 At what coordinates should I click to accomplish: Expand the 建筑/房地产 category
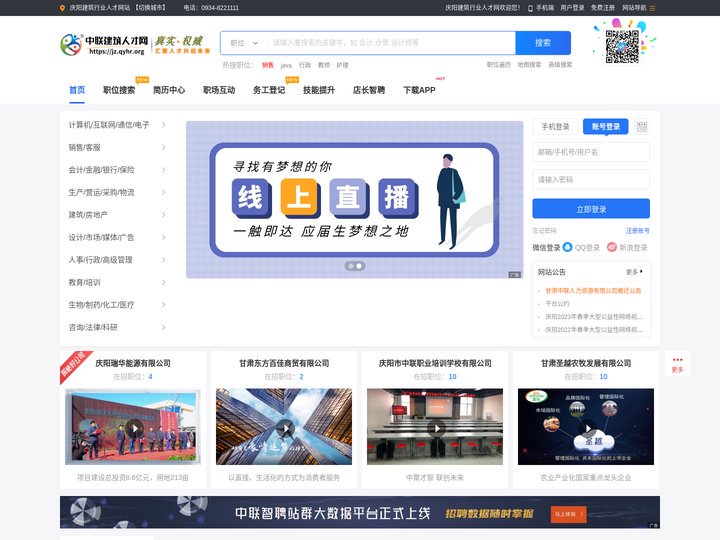pyautogui.click(x=163, y=215)
